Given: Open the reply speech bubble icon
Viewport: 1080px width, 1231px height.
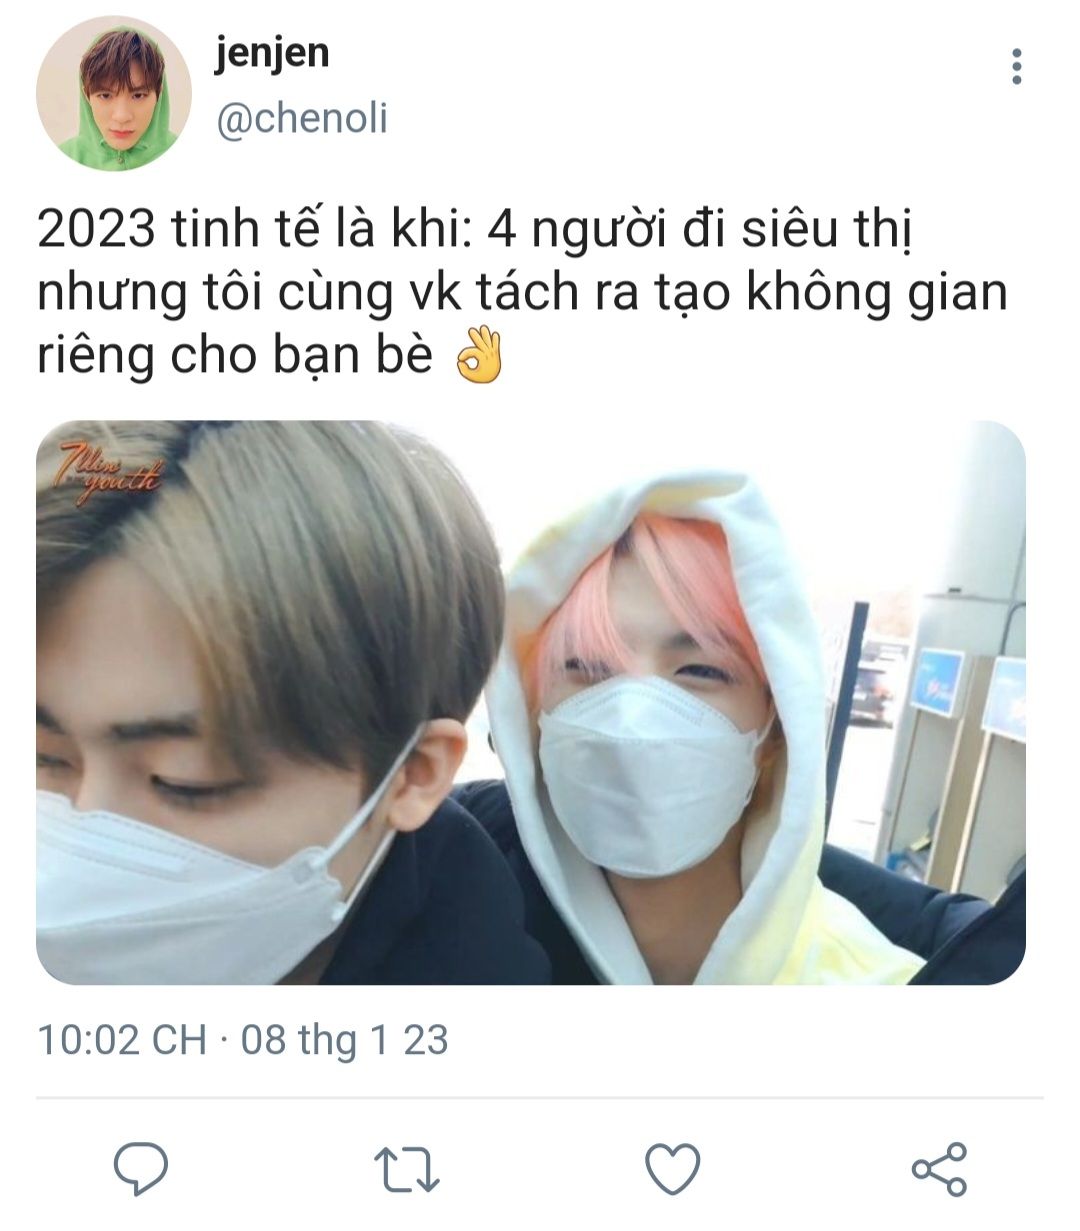Looking at the screenshot, I should tap(140, 1169).
